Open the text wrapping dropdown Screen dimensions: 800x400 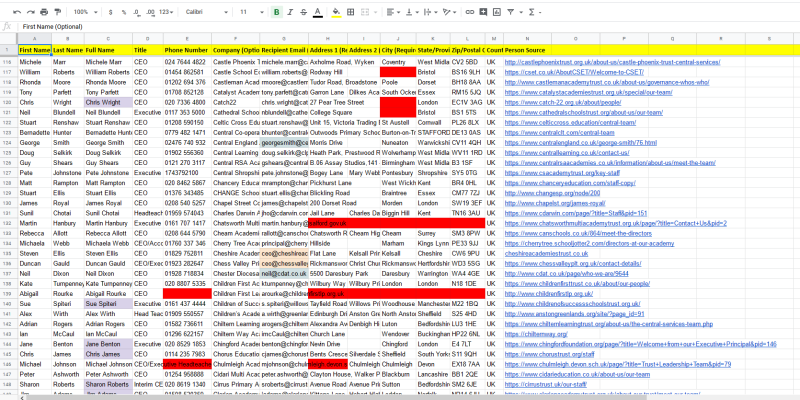tap(430, 12)
